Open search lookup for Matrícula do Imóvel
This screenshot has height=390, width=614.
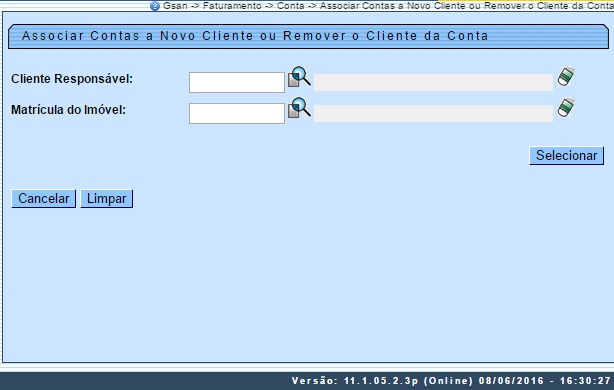point(299,108)
